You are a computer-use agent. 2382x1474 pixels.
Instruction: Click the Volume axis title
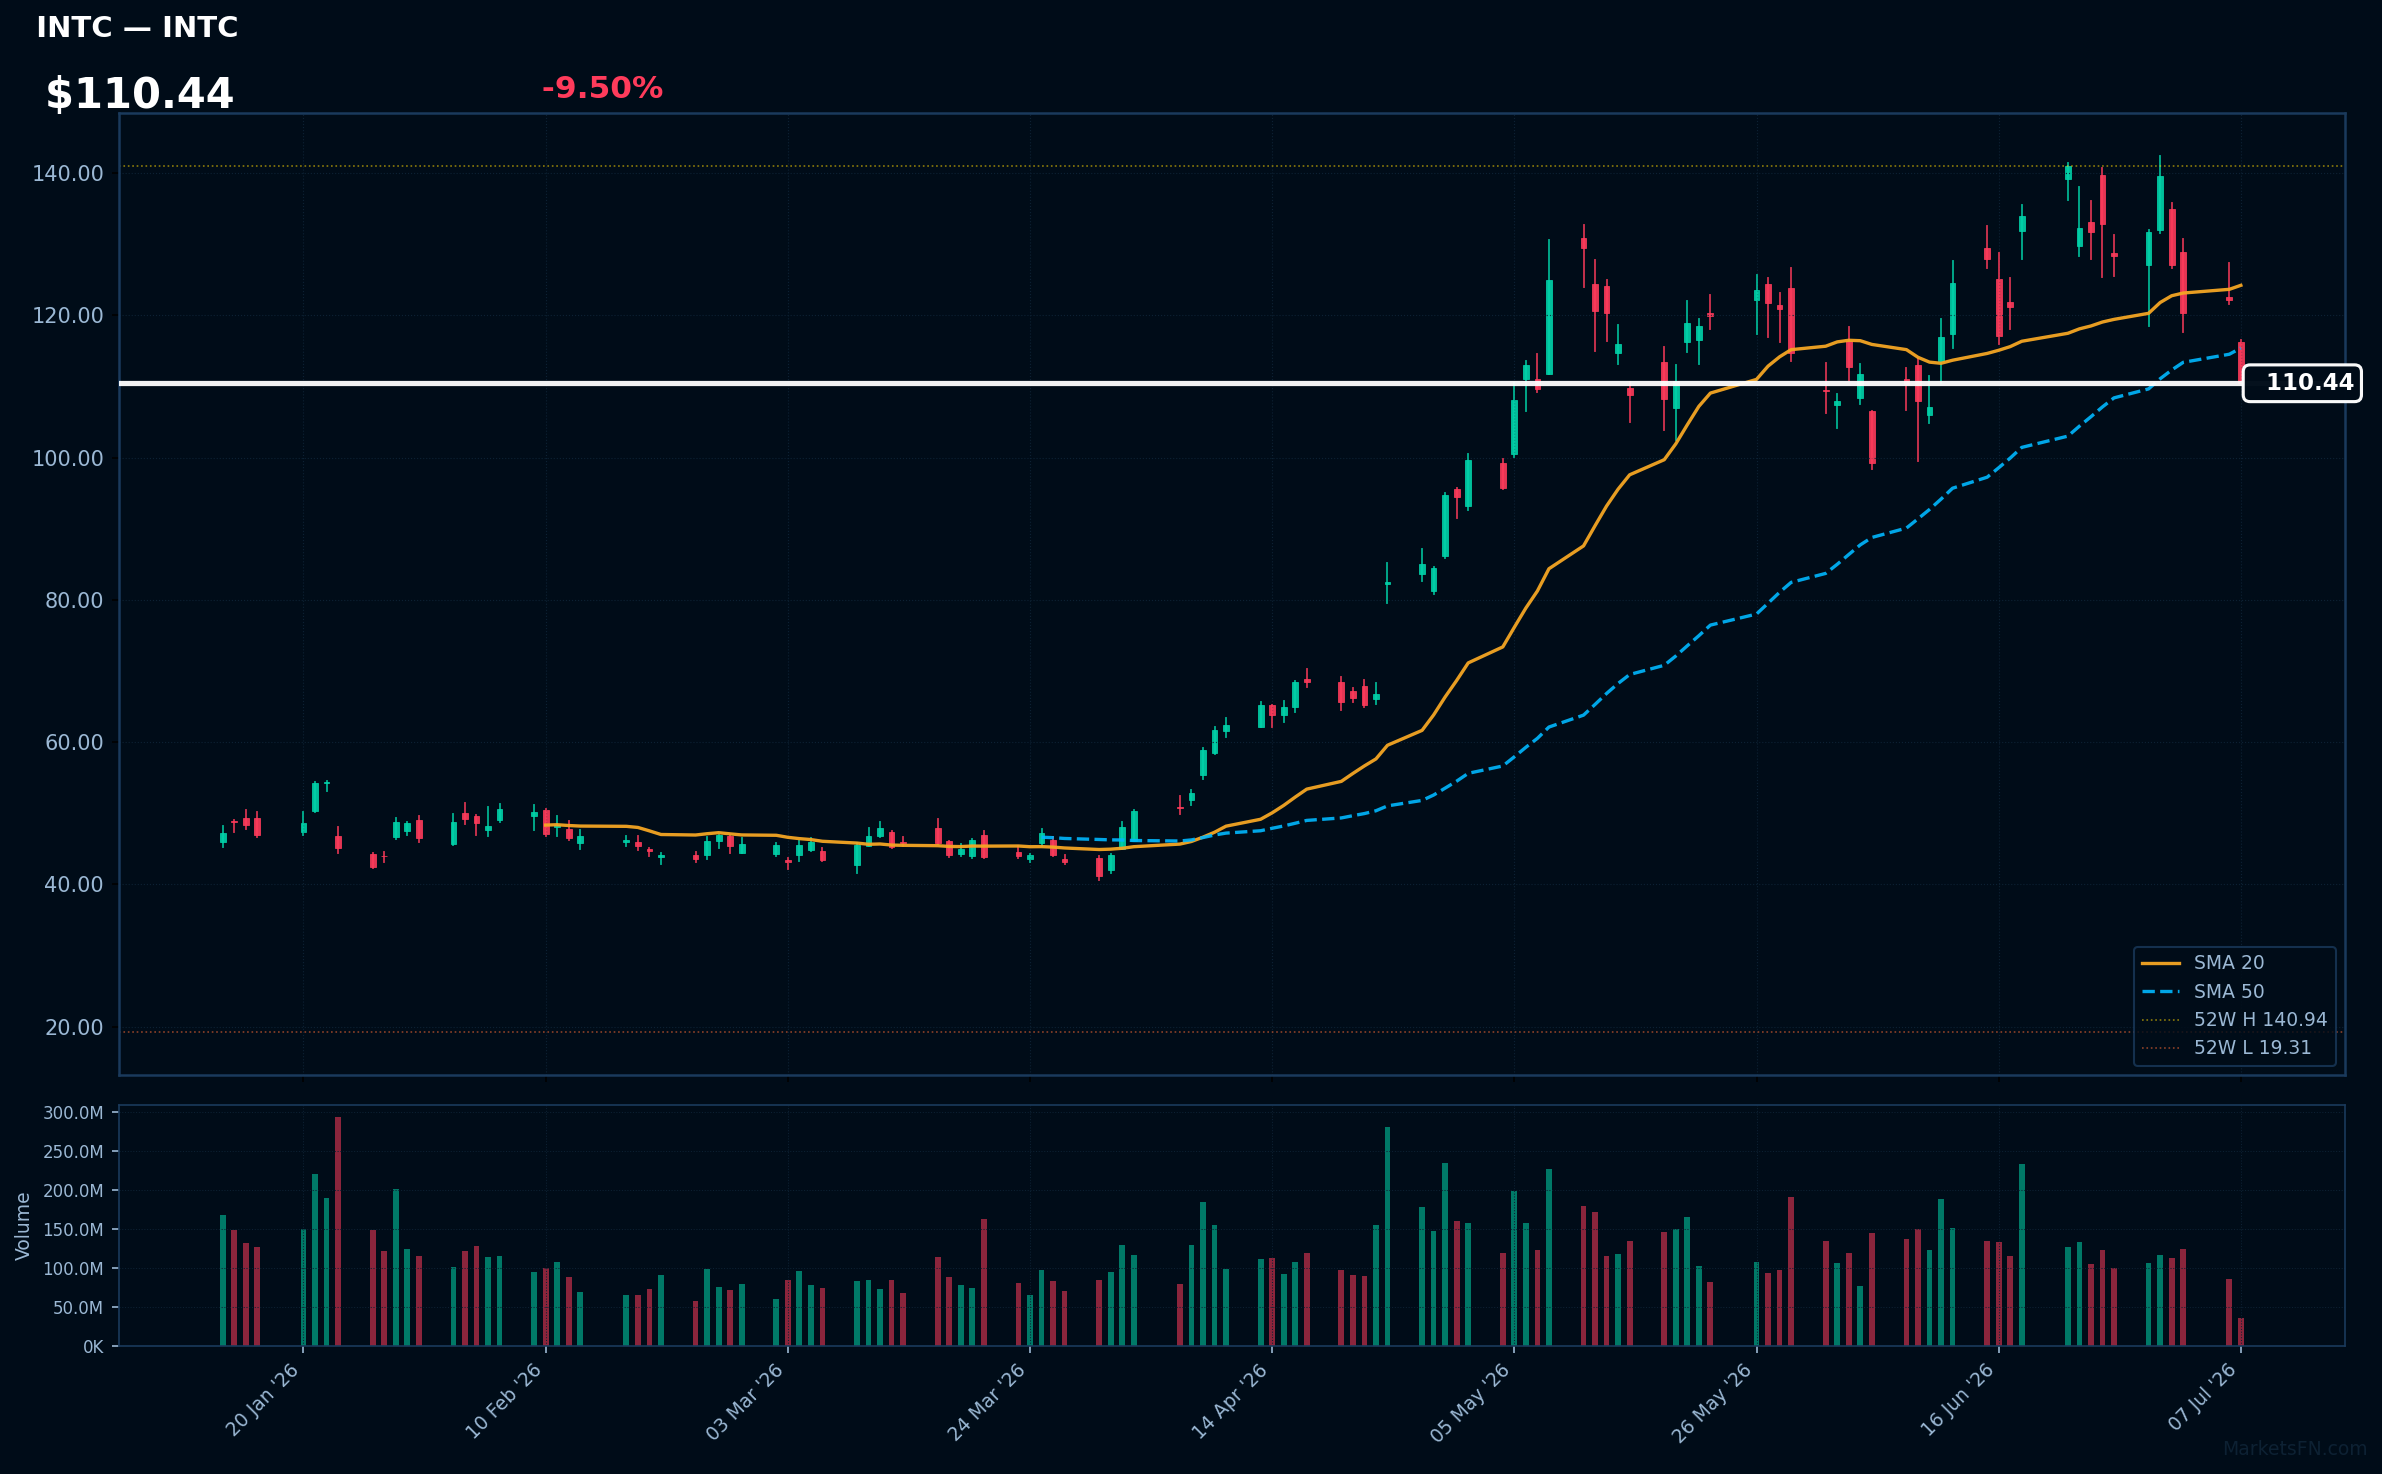pos(23,1226)
